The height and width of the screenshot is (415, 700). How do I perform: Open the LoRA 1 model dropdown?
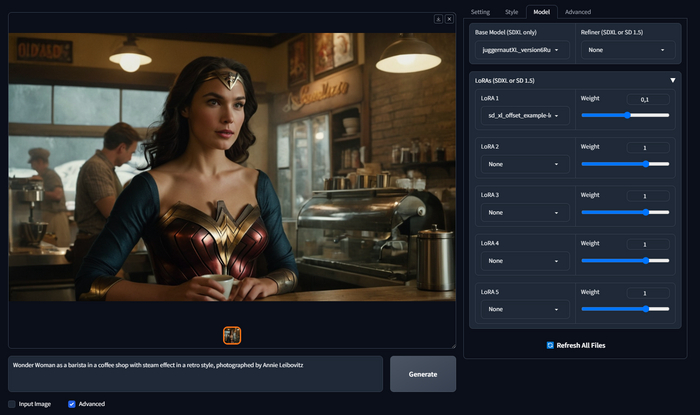(x=525, y=116)
